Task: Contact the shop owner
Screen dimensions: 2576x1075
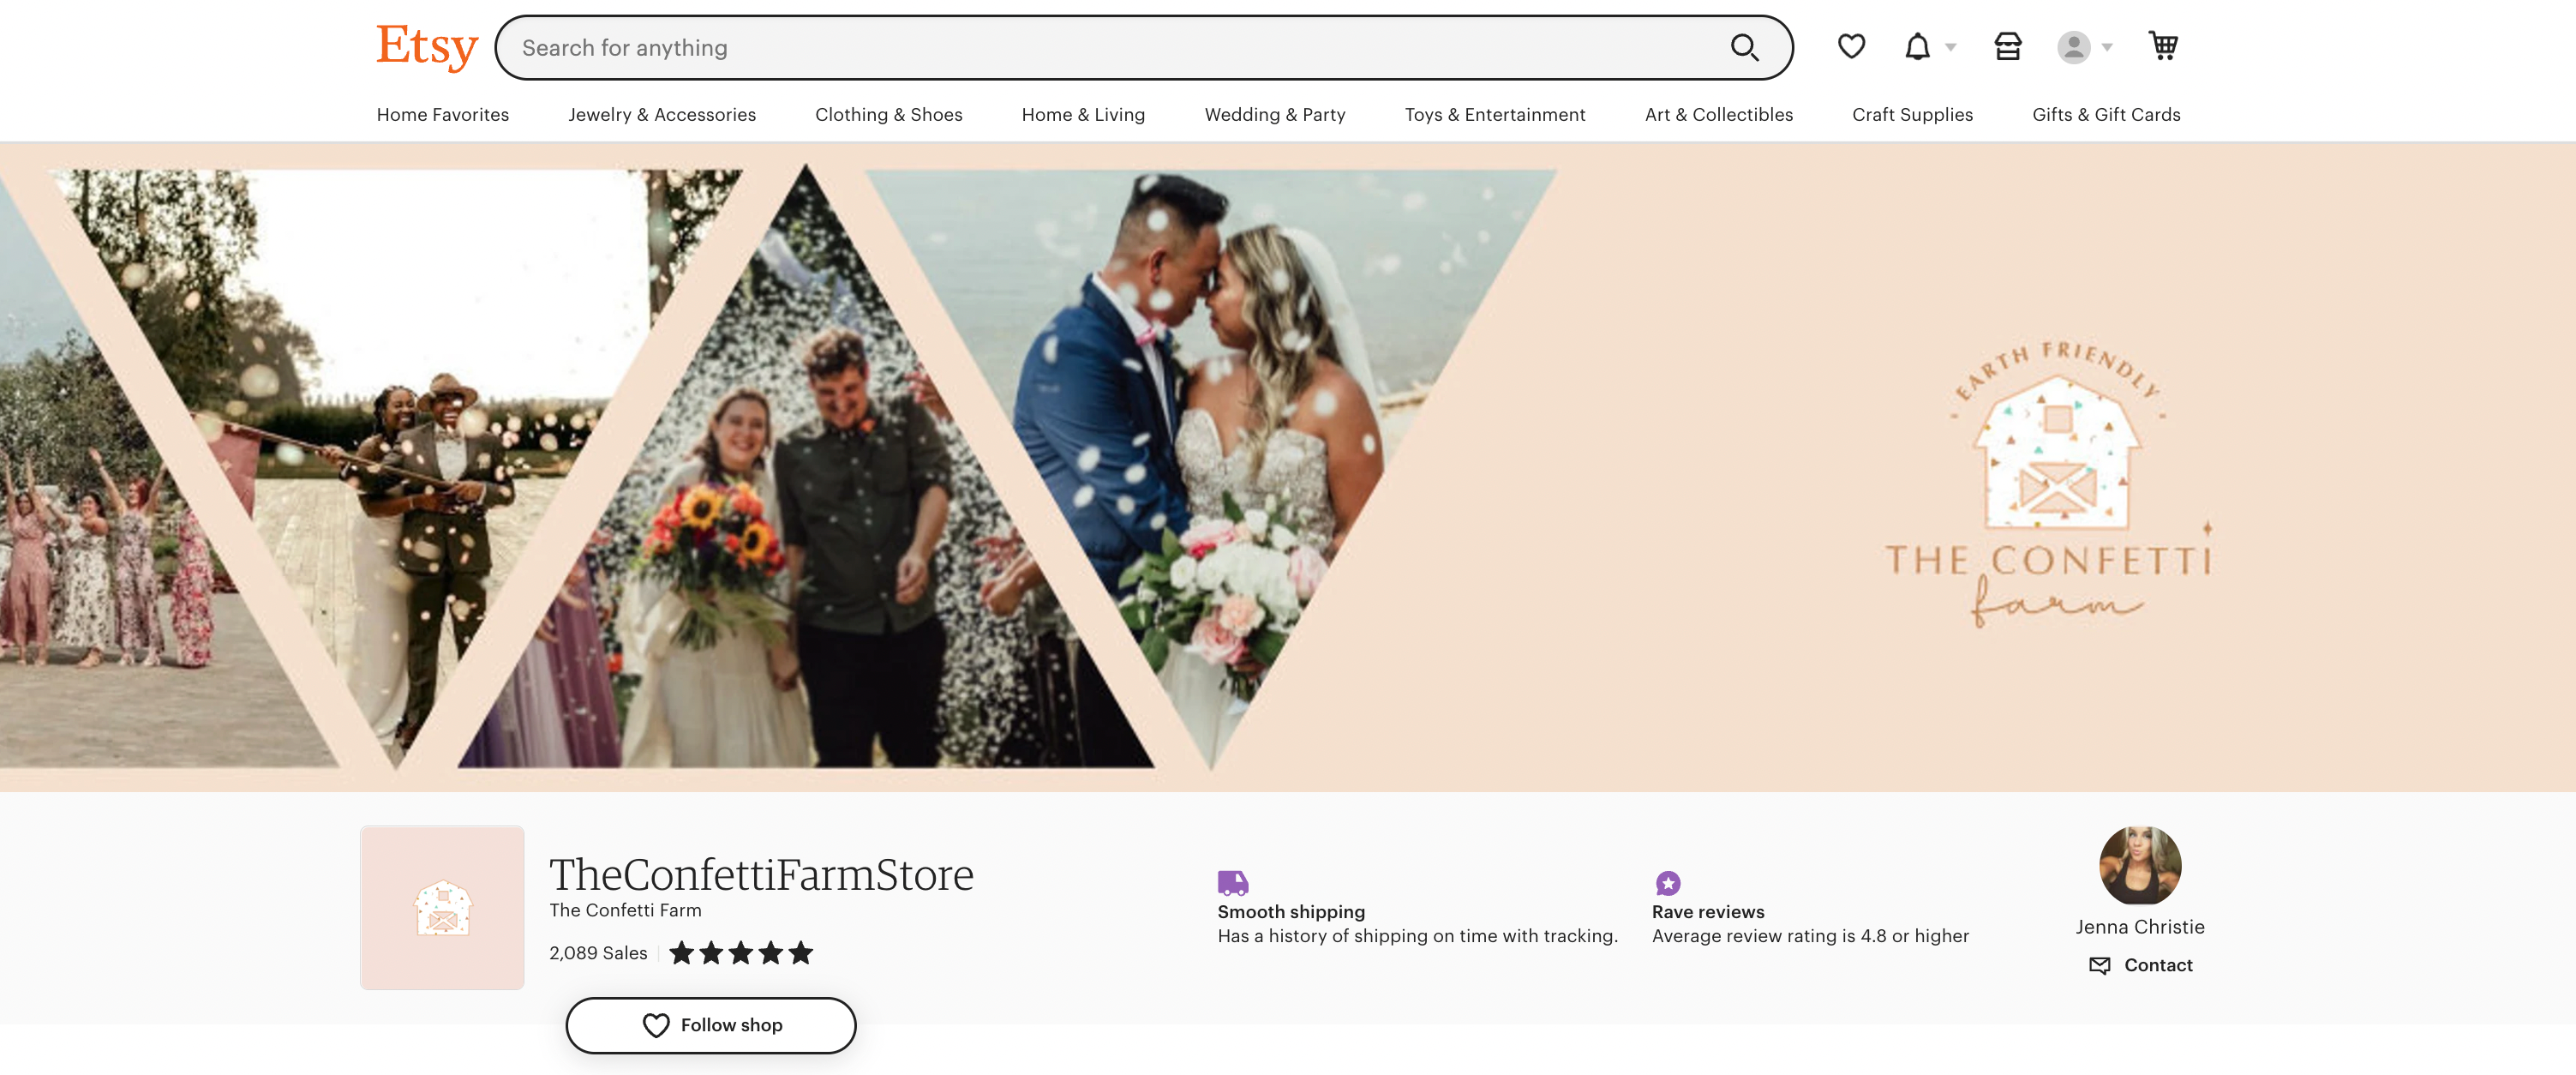Action: tap(2140, 965)
